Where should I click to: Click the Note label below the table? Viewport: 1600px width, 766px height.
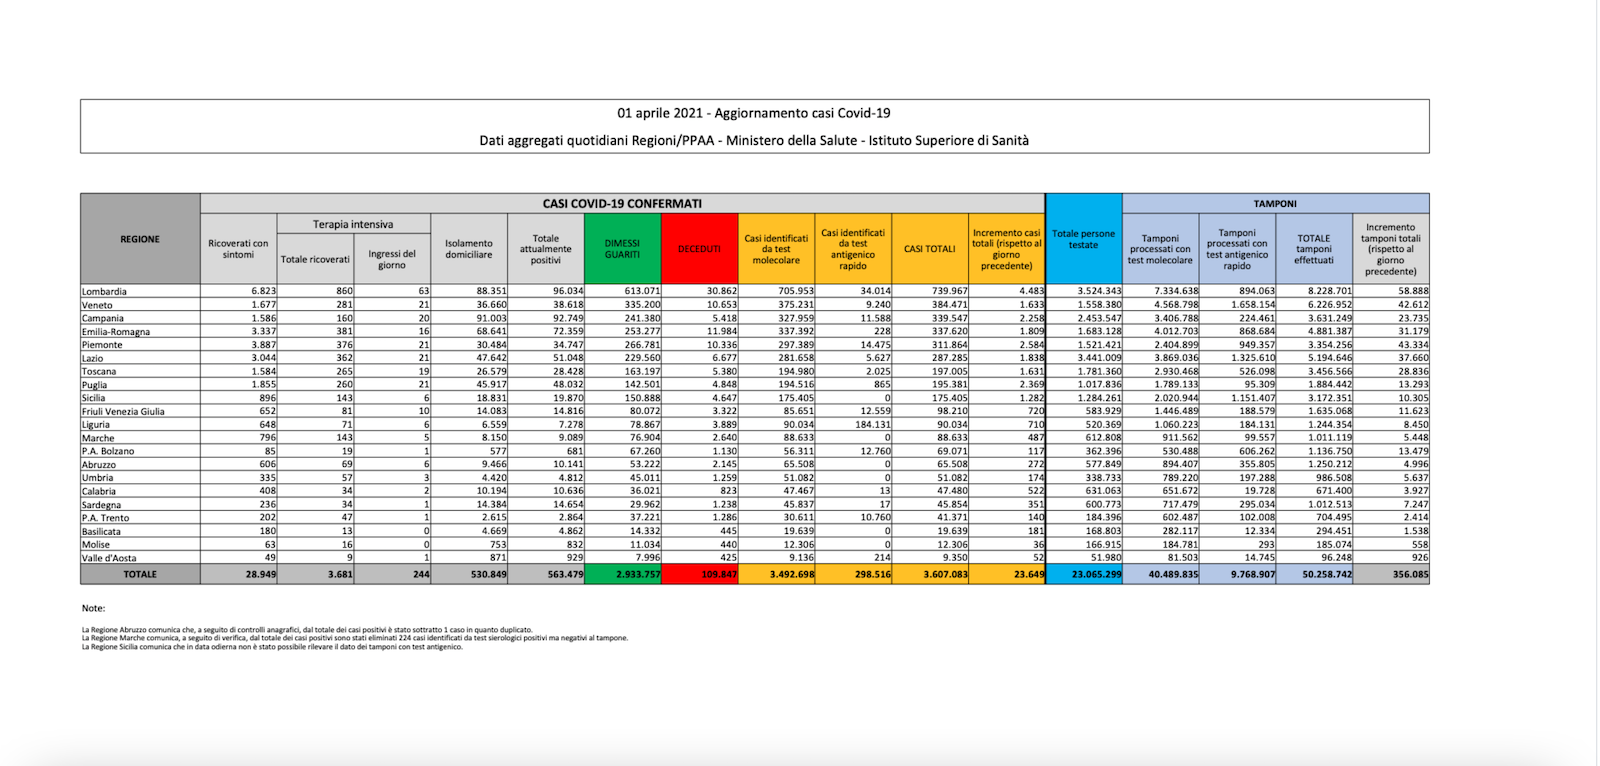click(93, 608)
